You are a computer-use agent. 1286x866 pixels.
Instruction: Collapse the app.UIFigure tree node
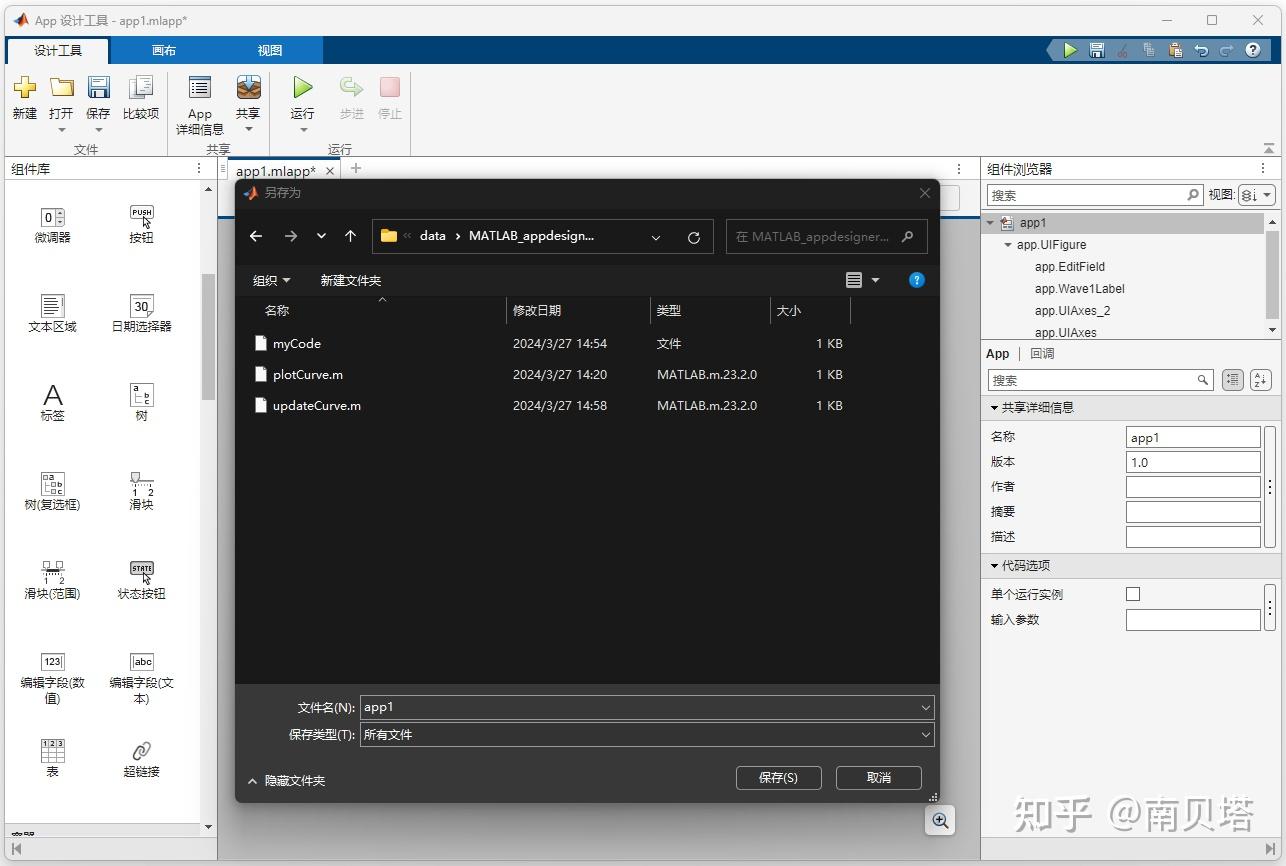coord(1010,244)
